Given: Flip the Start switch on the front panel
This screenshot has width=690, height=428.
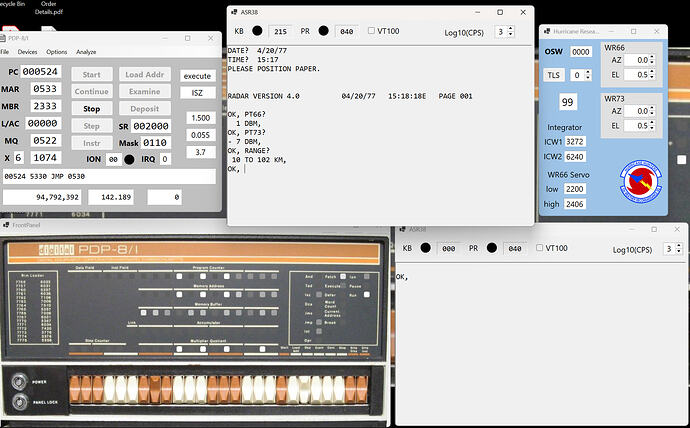Looking at the screenshot, I should 282,389.
